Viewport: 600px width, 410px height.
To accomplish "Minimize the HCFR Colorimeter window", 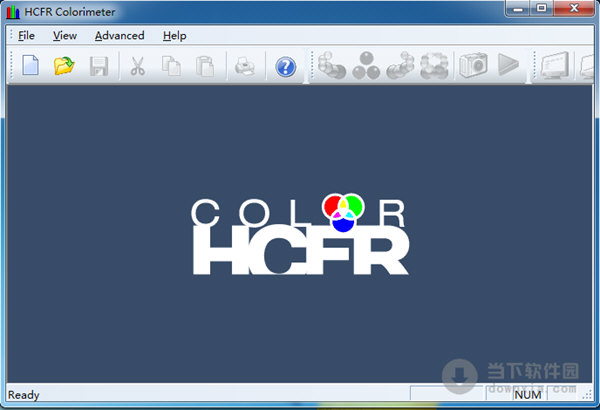I will coord(518,8).
